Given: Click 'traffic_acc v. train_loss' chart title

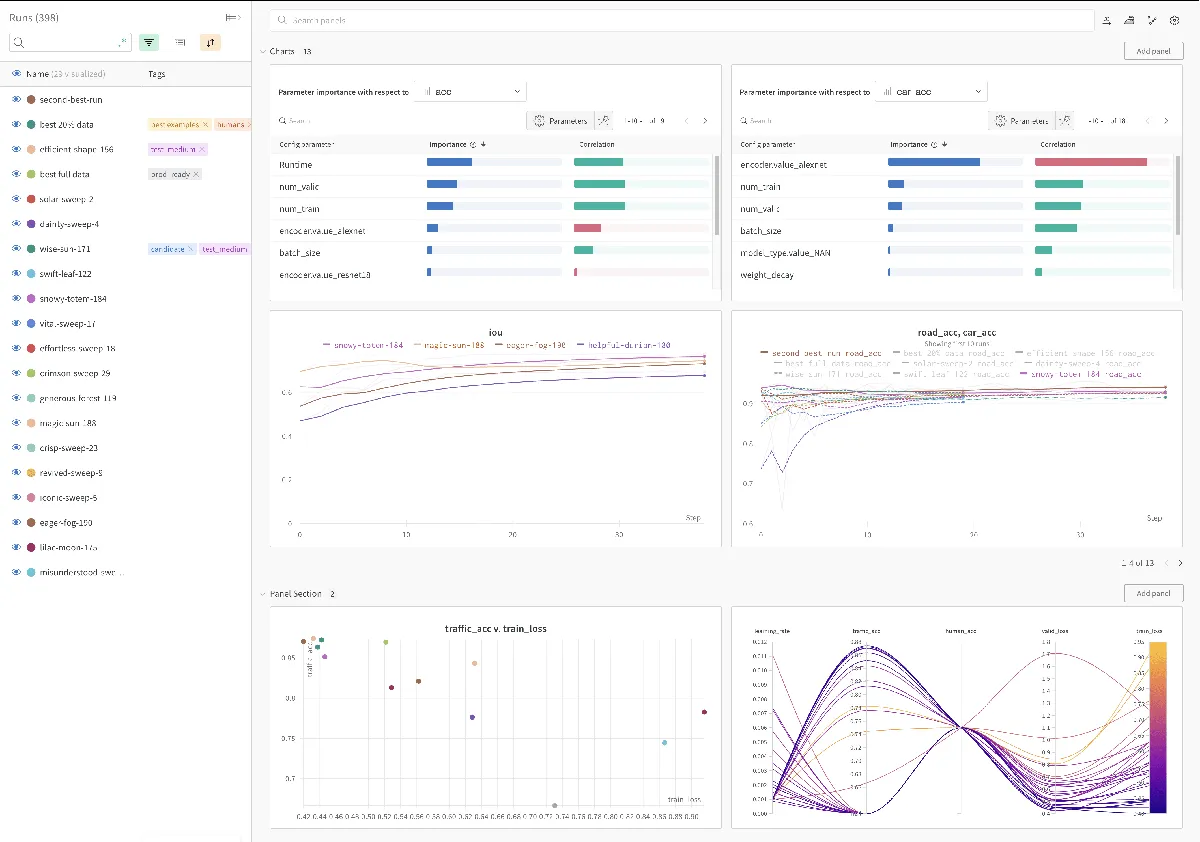Looking at the screenshot, I should pyautogui.click(x=495, y=629).
